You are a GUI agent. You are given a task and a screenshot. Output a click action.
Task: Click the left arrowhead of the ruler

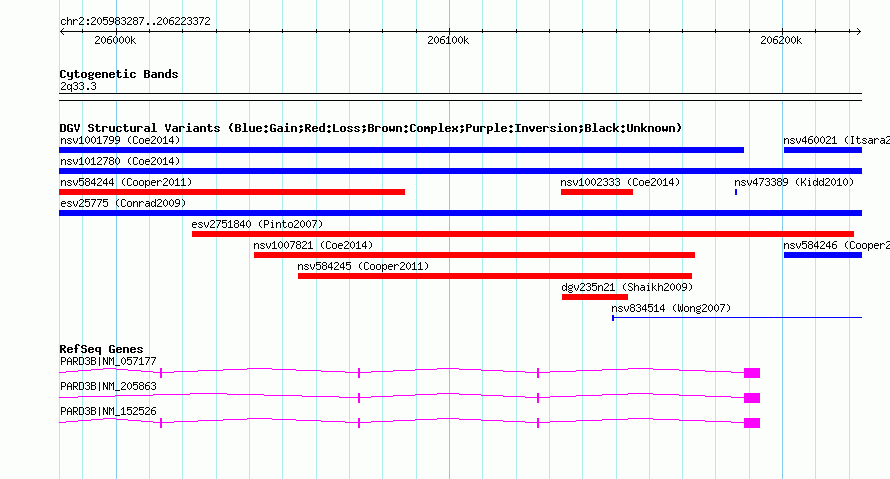pyautogui.click(x=62, y=32)
